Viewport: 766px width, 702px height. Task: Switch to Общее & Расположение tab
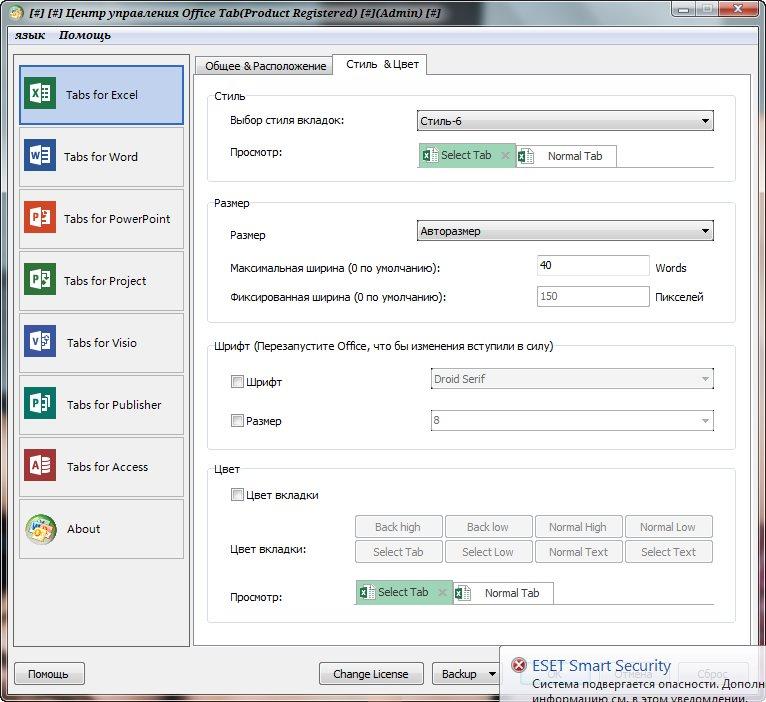click(x=264, y=66)
